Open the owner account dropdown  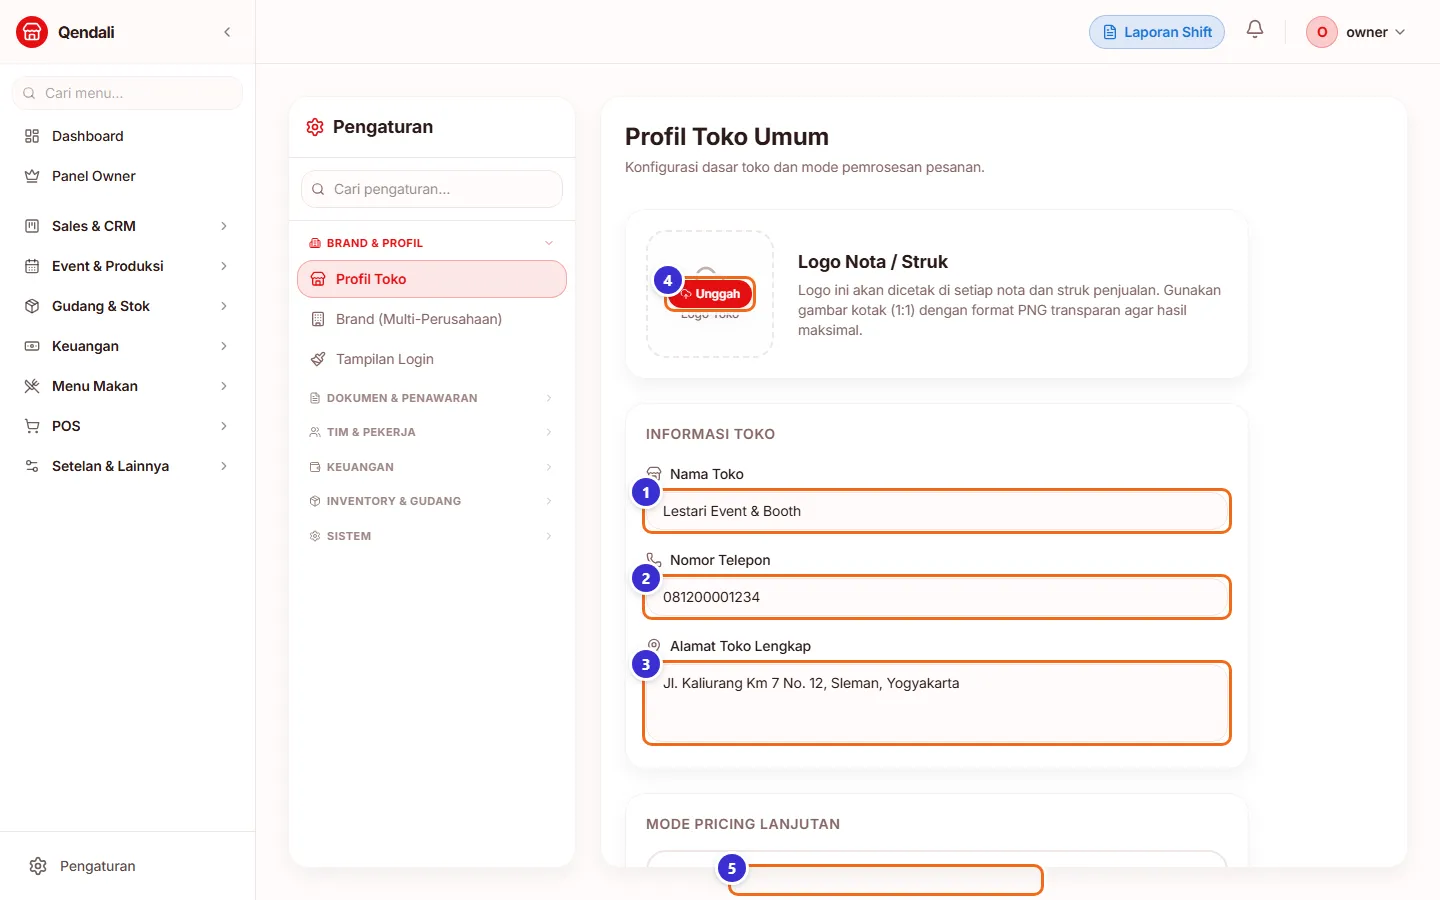[1357, 32]
